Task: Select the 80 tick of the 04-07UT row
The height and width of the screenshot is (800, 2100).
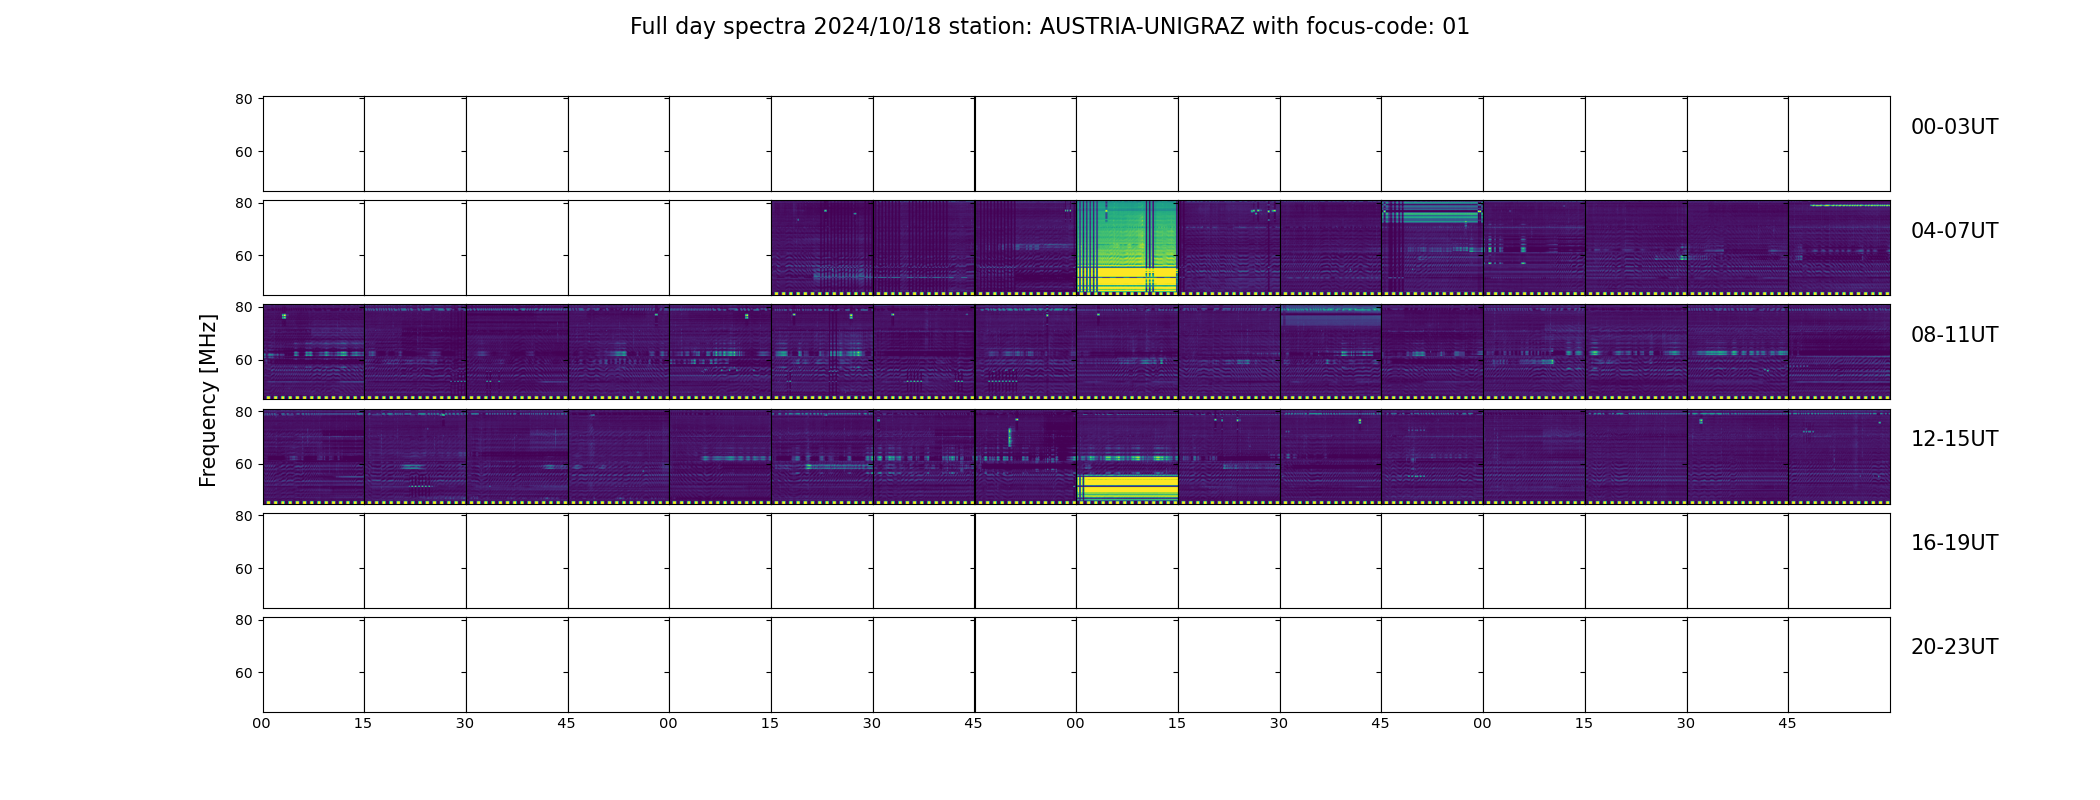Action: (x=243, y=203)
